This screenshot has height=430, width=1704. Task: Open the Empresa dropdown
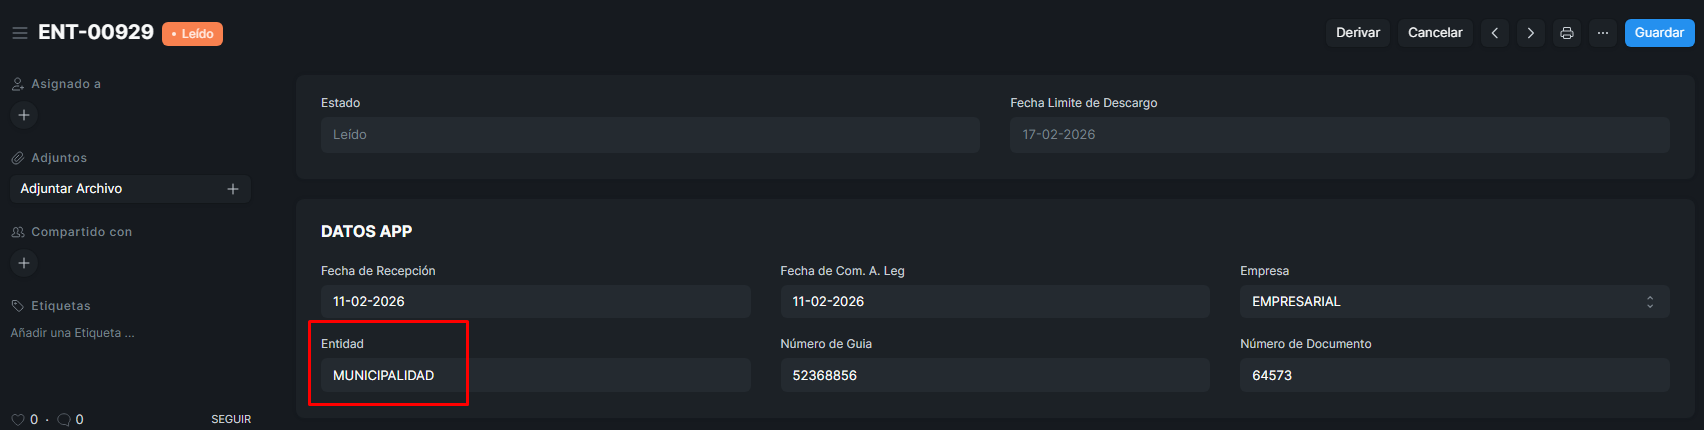click(x=1454, y=302)
